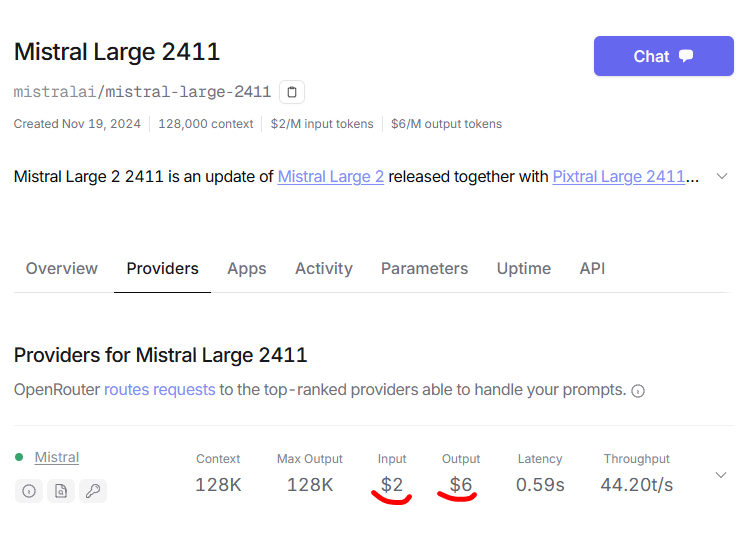Go to the Activity tab

[x=324, y=269]
